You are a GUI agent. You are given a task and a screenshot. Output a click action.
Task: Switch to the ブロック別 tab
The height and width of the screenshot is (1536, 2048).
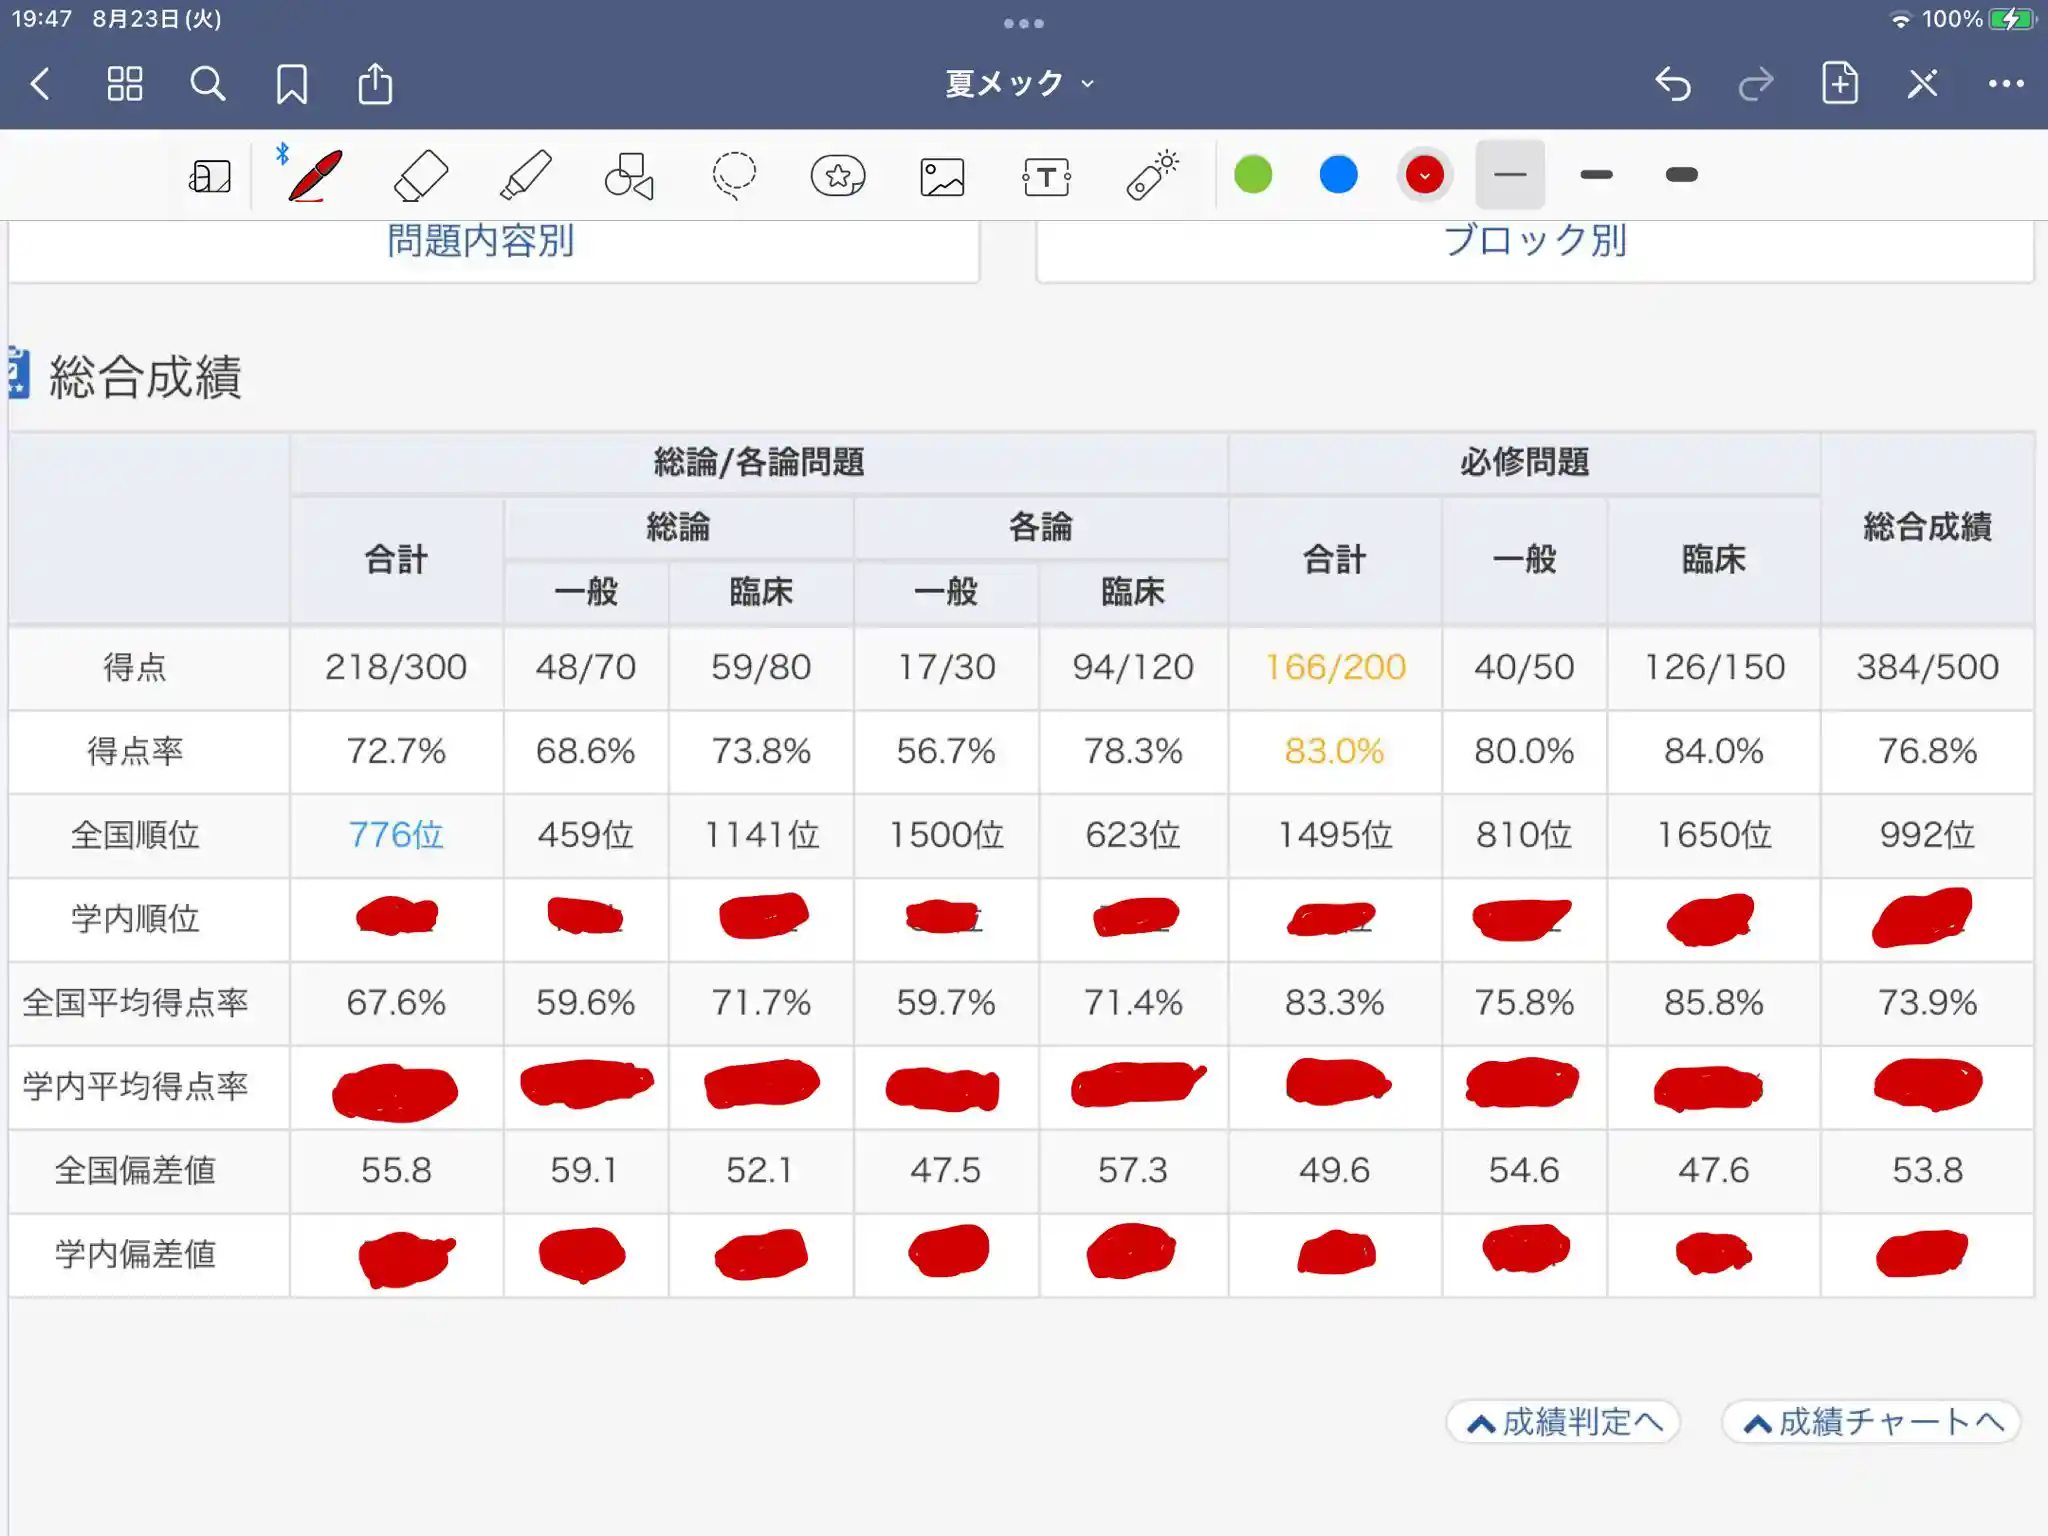click(x=1534, y=243)
